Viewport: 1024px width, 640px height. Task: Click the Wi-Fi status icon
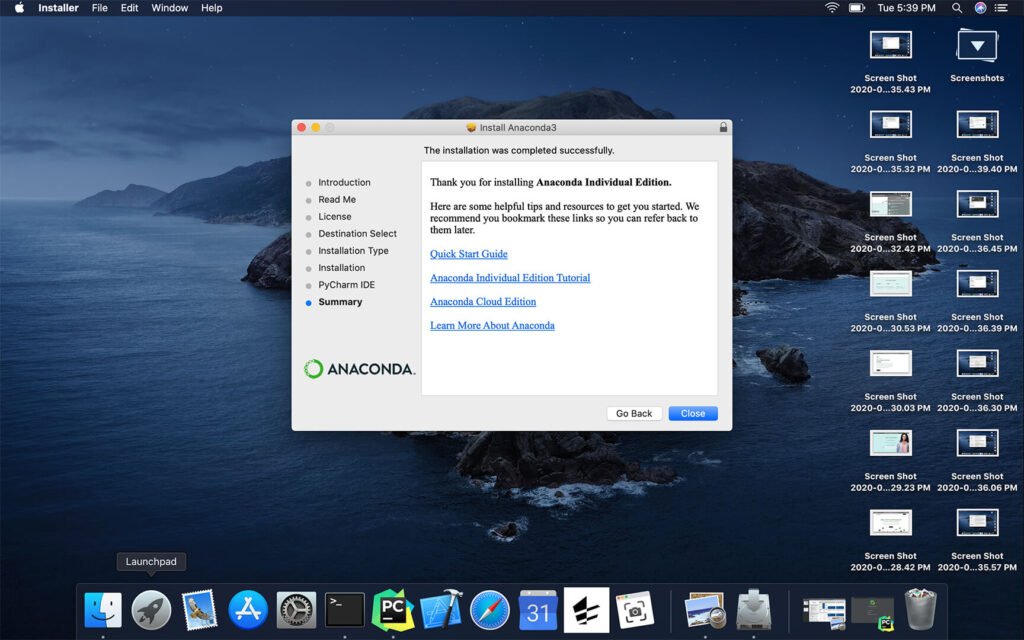point(831,8)
